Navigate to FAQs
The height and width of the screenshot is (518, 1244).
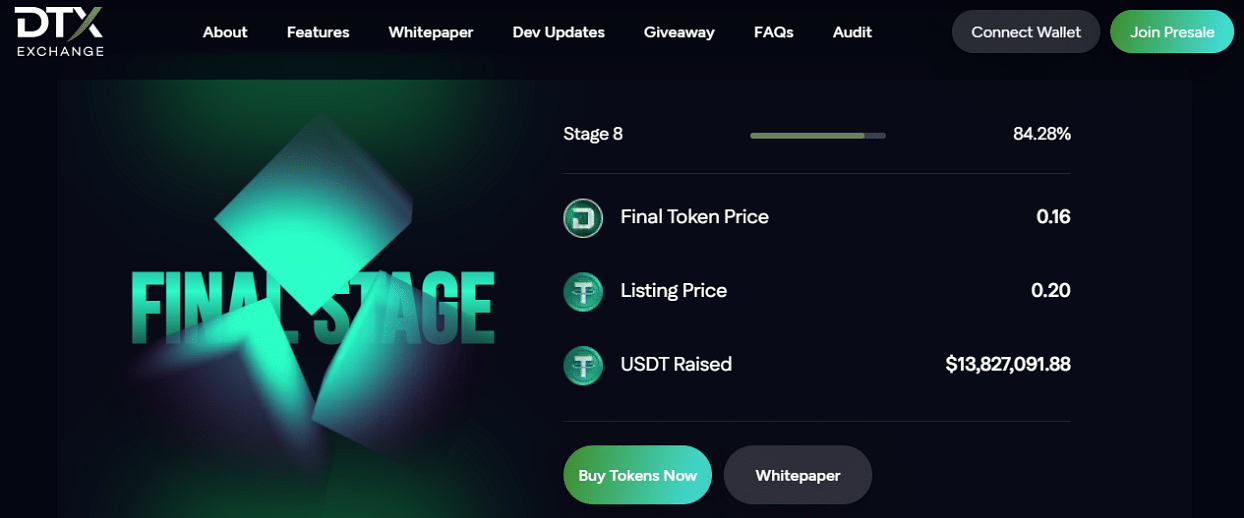coord(774,32)
